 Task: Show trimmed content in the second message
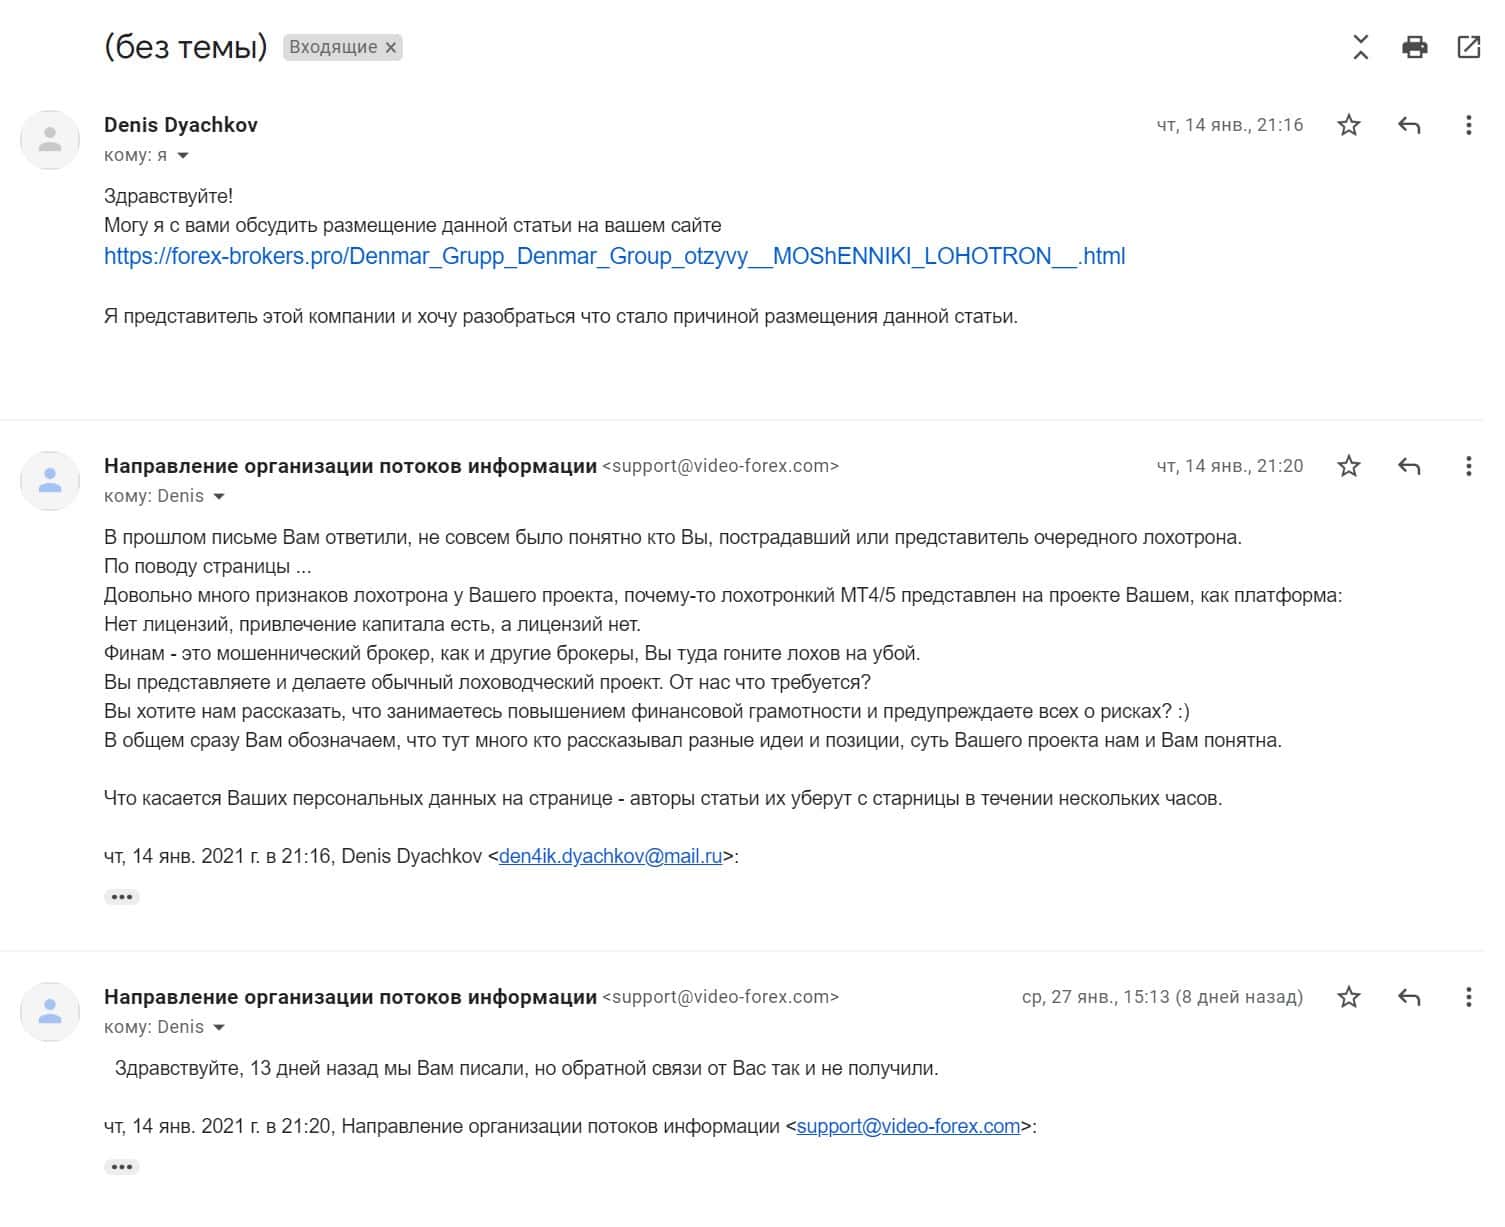[x=122, y=897]
